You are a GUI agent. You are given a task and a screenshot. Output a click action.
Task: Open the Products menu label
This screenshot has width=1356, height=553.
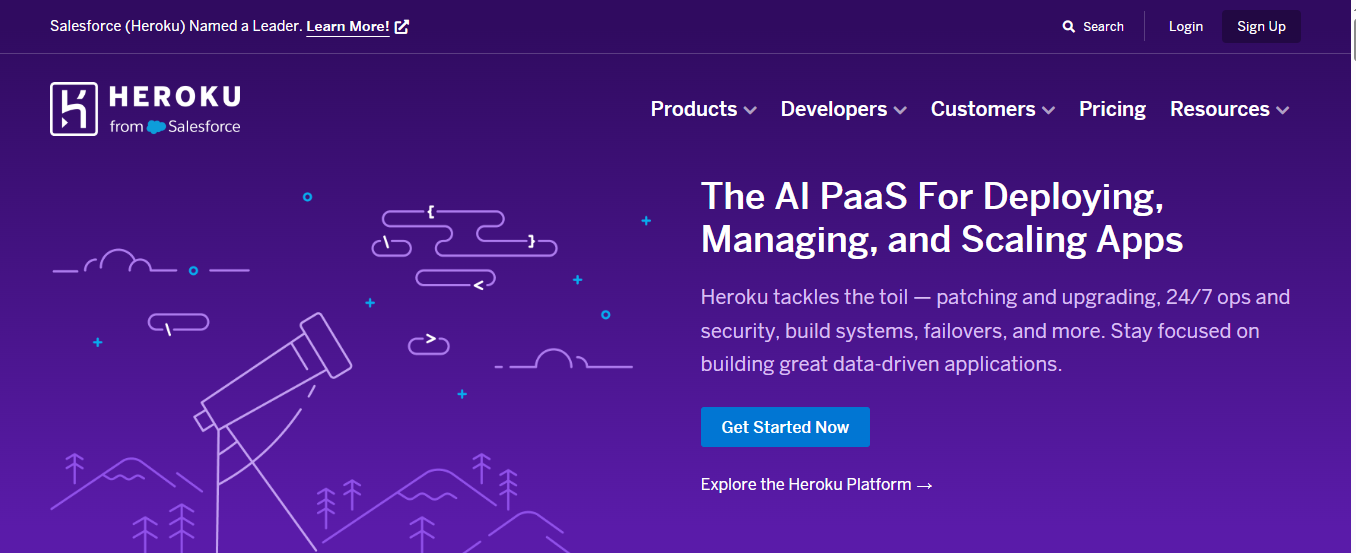693,109
